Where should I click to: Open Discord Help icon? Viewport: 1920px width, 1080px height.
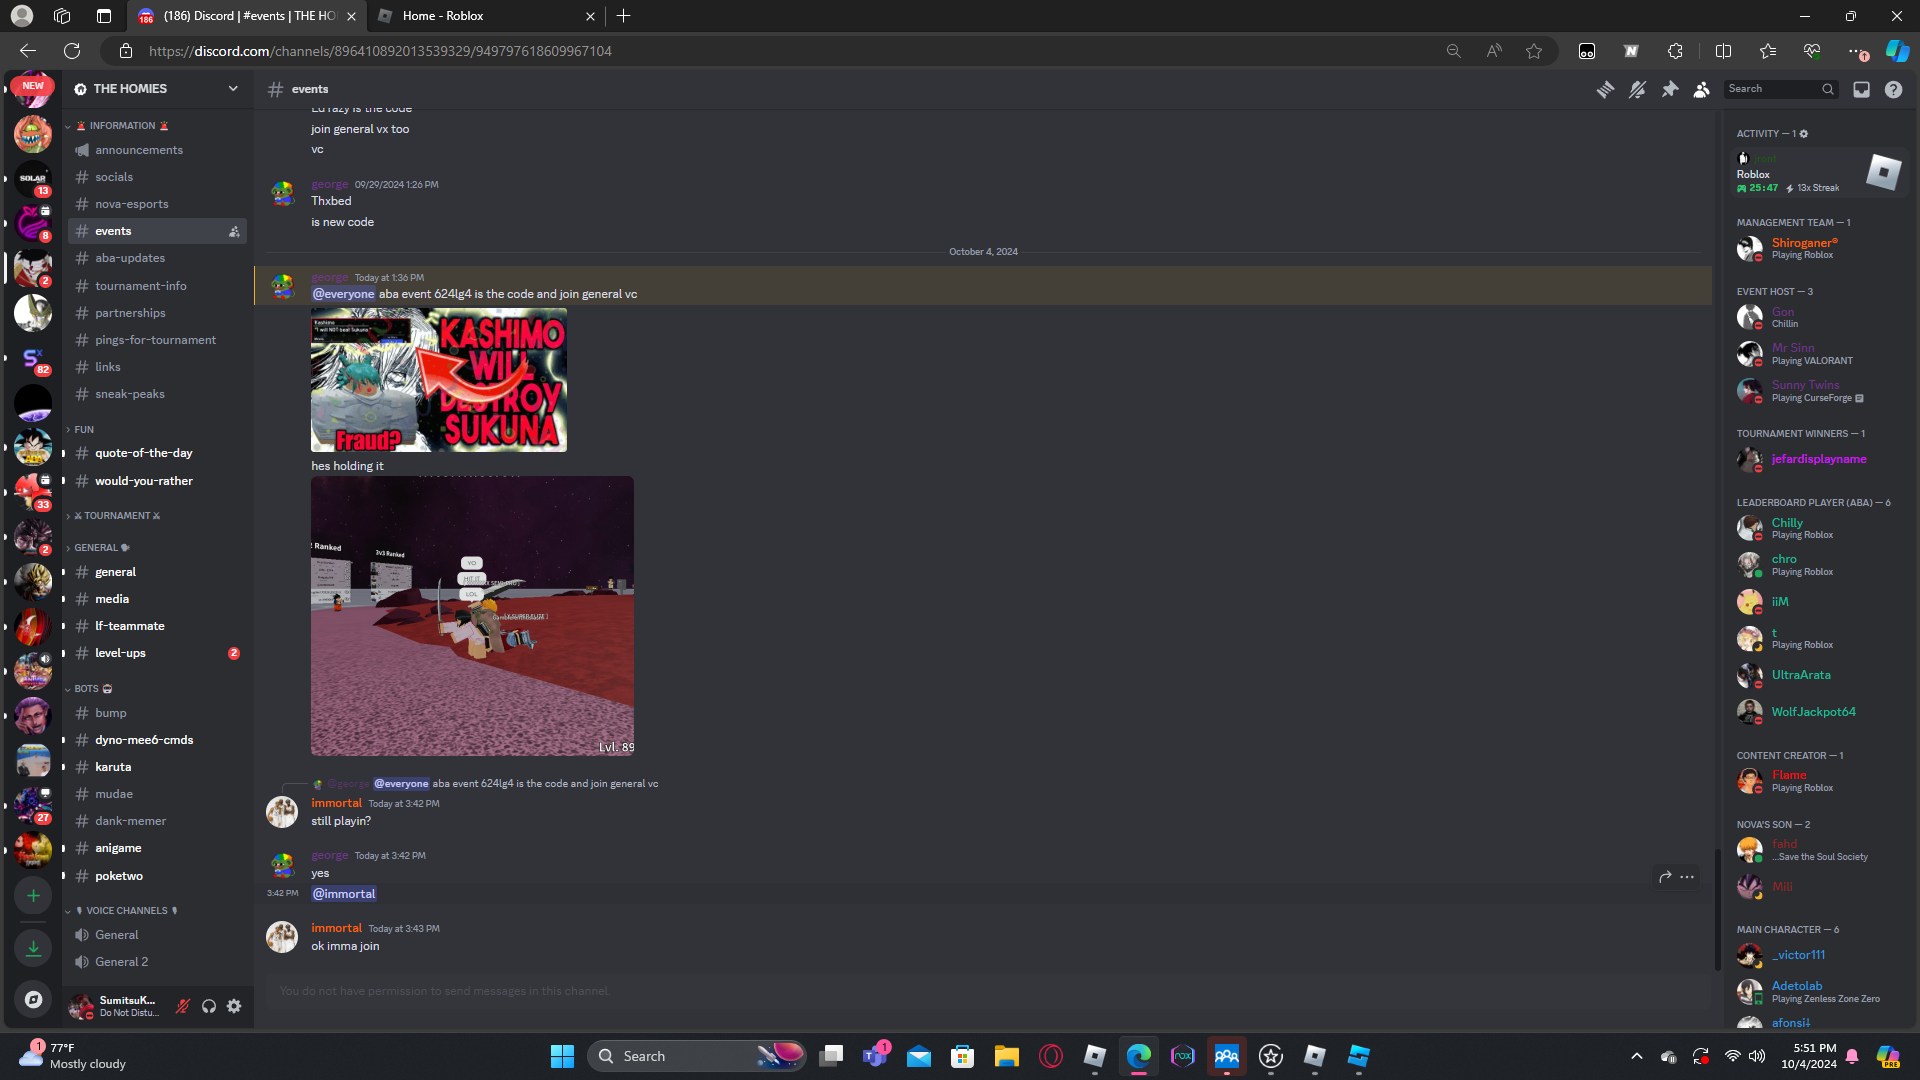1893,89
